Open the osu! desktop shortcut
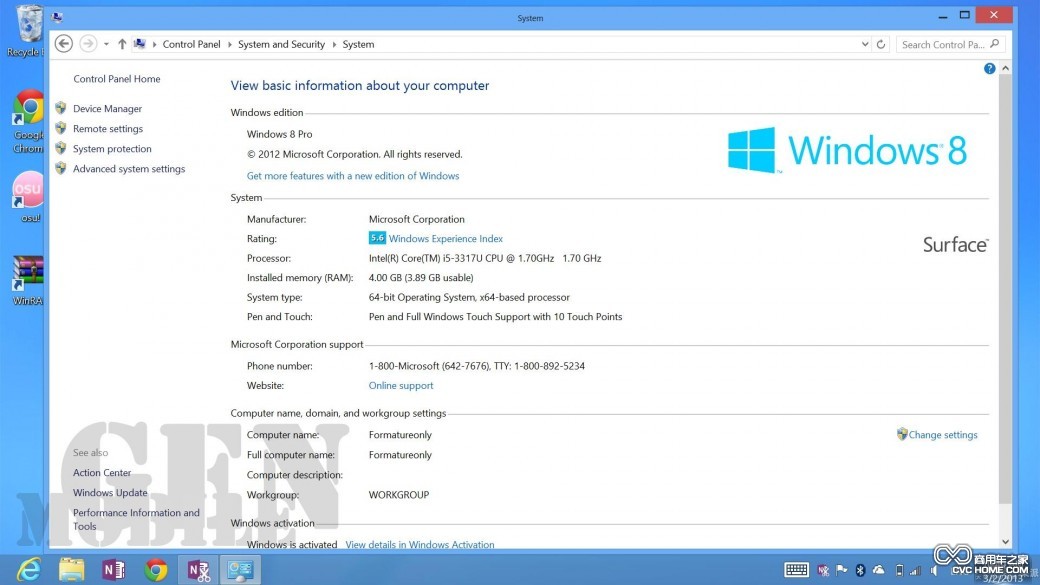The width and height of the screenshot is (1040, 585). 29,197
